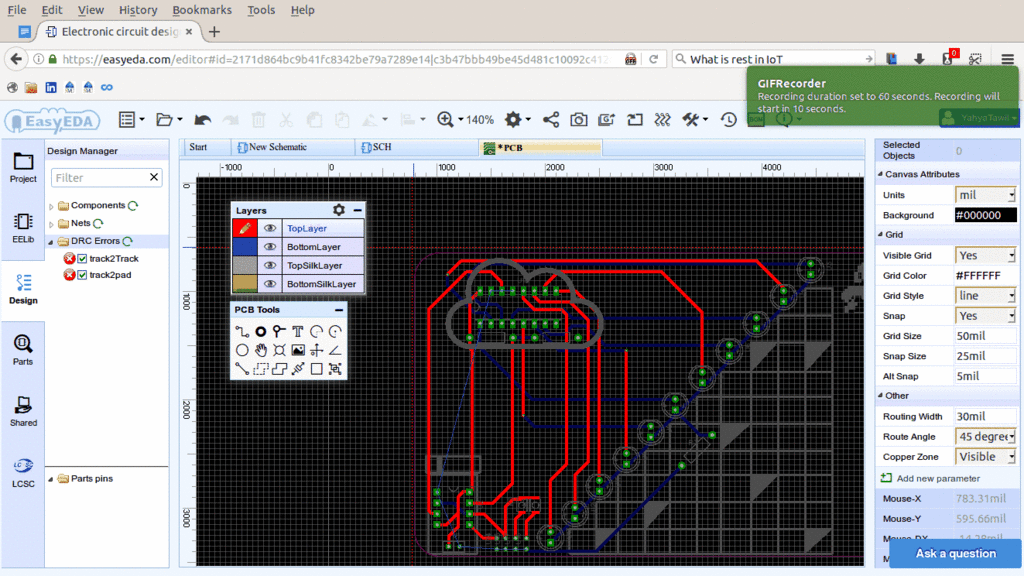Pick the Text tool from PCB Tools
This screenshot has width=1024, height=576.
[298, 331]
